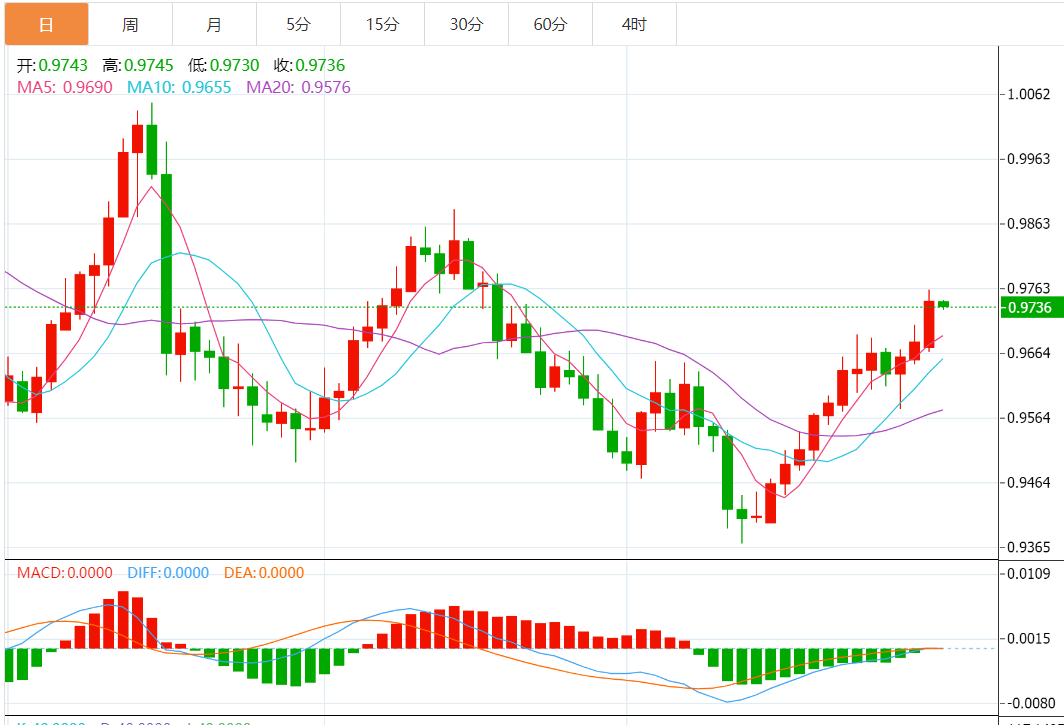Click the 收:0.9736 close price value

pos(309,65)
